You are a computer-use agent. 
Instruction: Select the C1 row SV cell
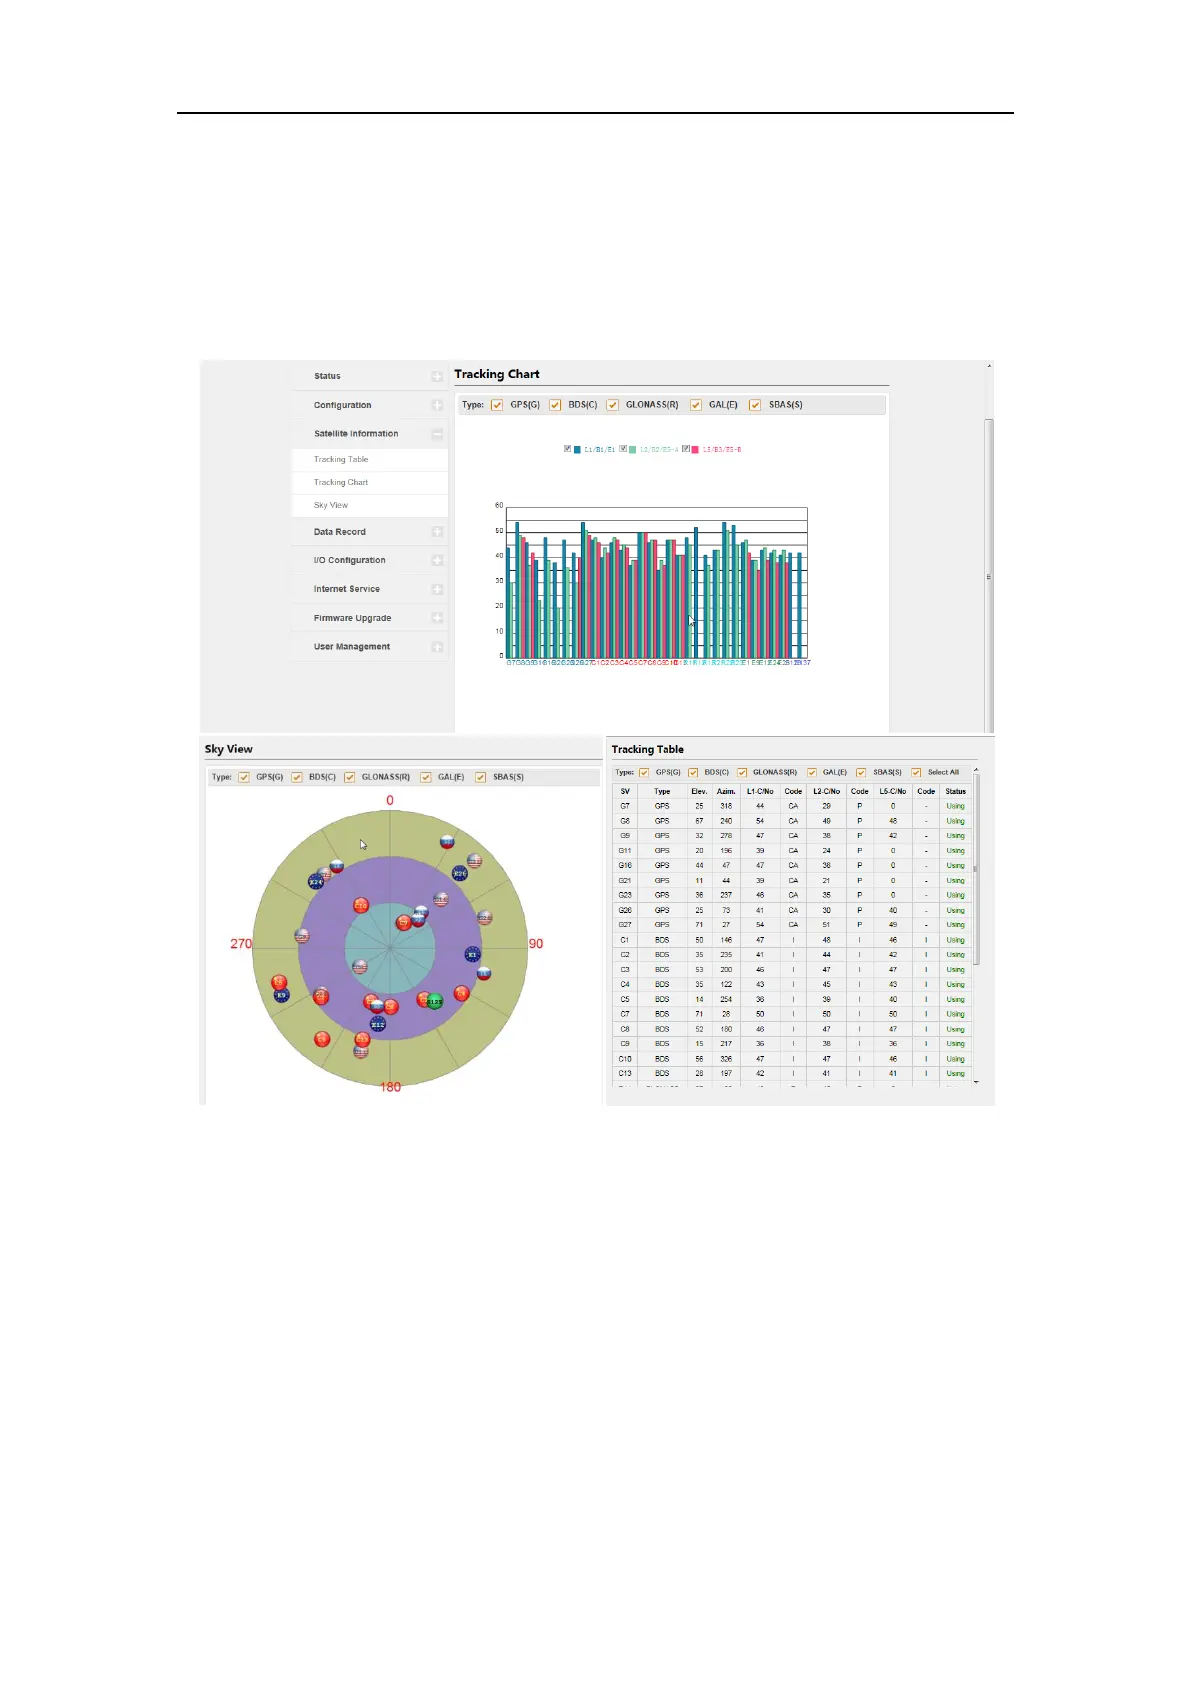[x=625, y=940]
